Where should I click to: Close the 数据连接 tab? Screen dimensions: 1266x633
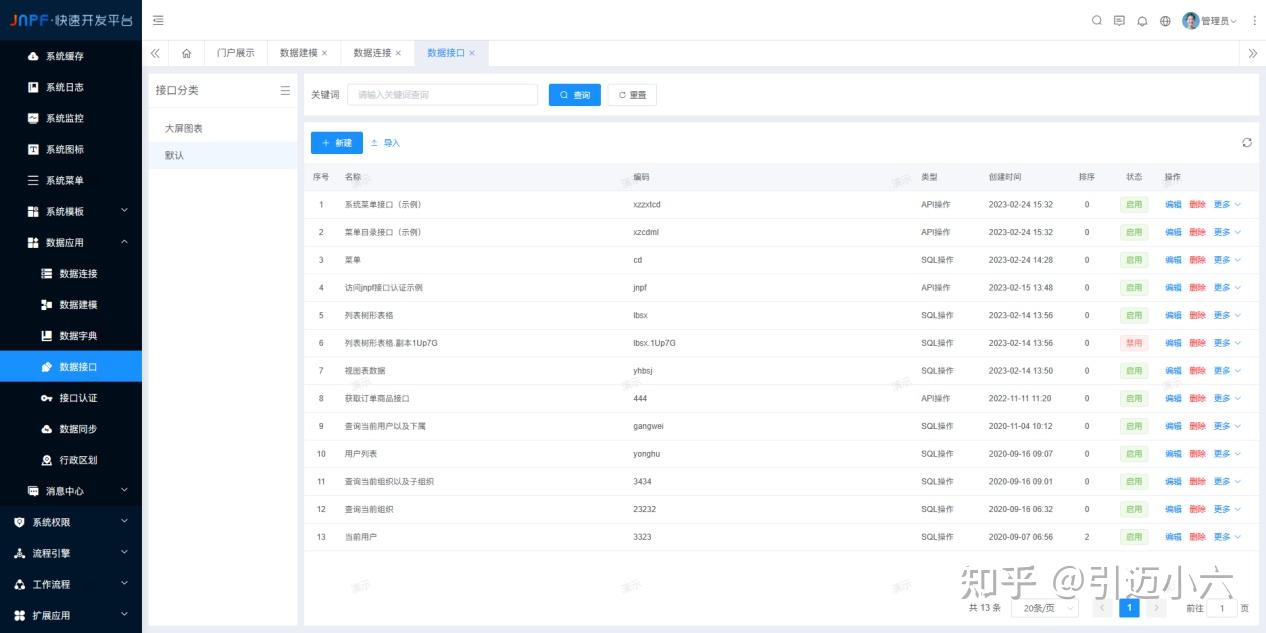pos(398,53)
